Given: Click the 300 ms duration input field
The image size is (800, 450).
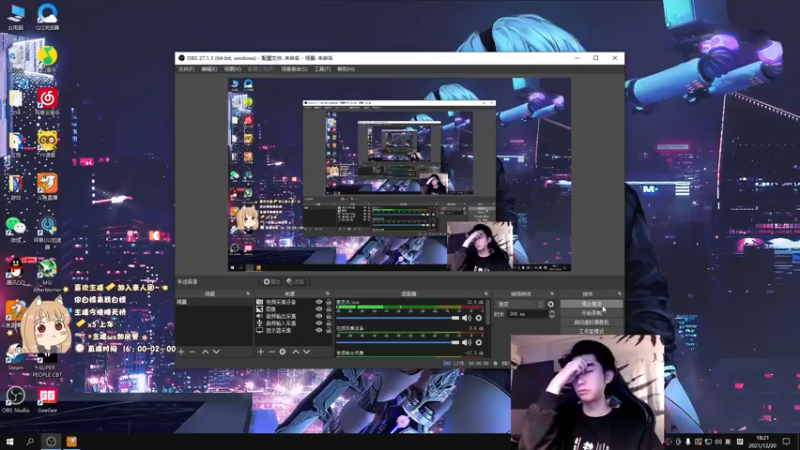Looking at the screenshot, I should 527,314.
